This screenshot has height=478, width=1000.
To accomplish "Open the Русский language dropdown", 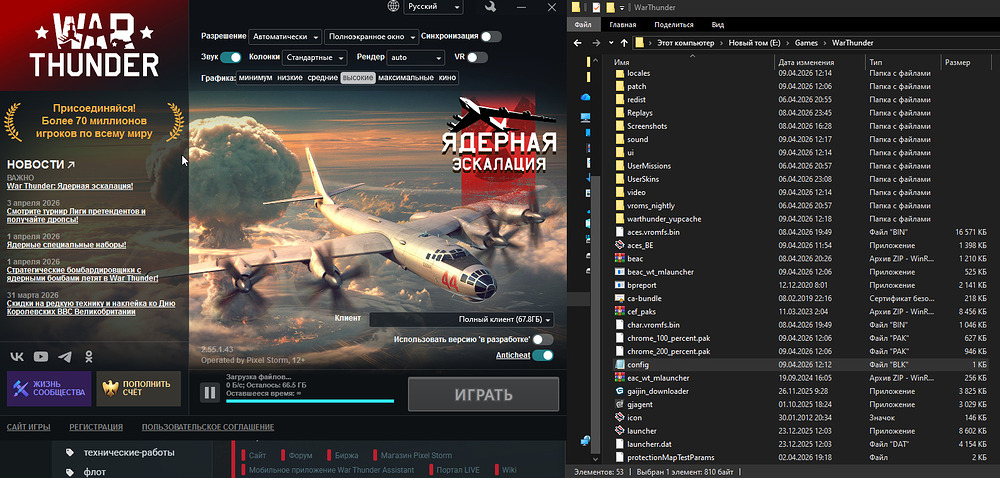I will coord(433,8).
